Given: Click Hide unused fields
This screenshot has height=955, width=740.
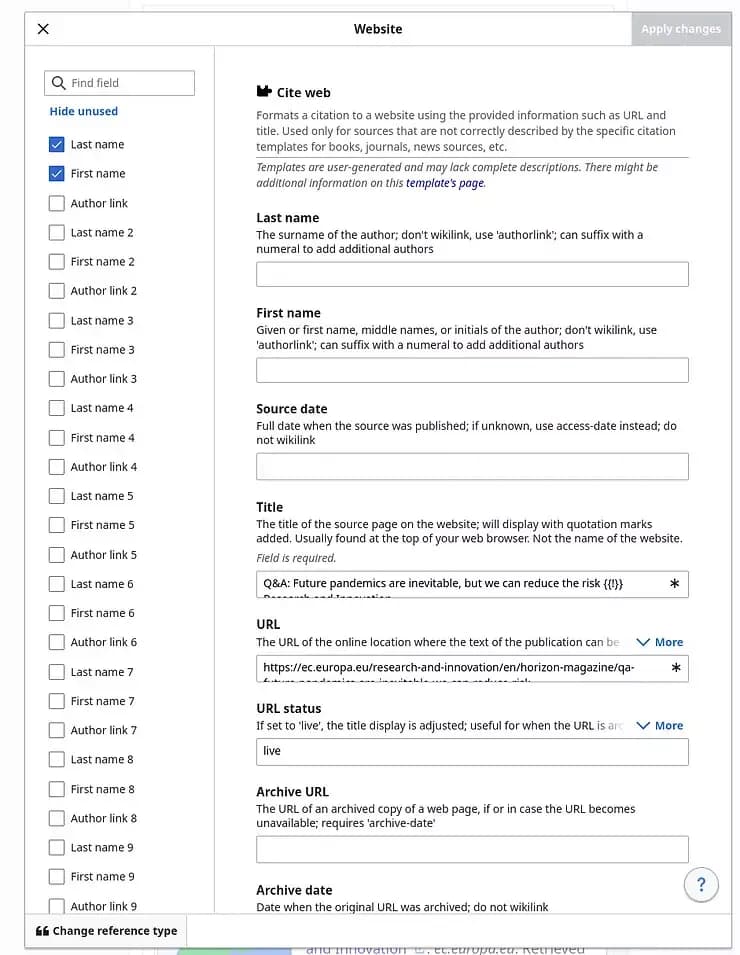Looking at the screenshot, I should point(83,111).
